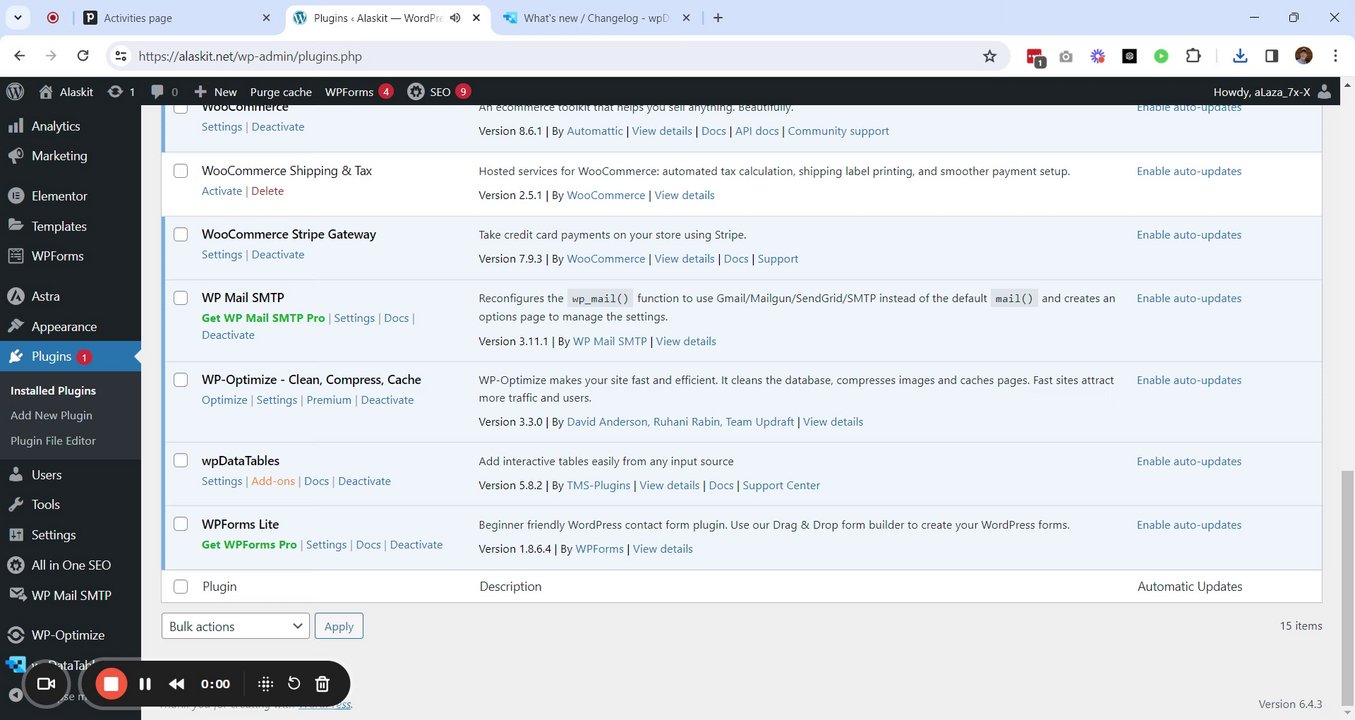Check the WP-Optimize plugin checkbox

click(181, 380)
